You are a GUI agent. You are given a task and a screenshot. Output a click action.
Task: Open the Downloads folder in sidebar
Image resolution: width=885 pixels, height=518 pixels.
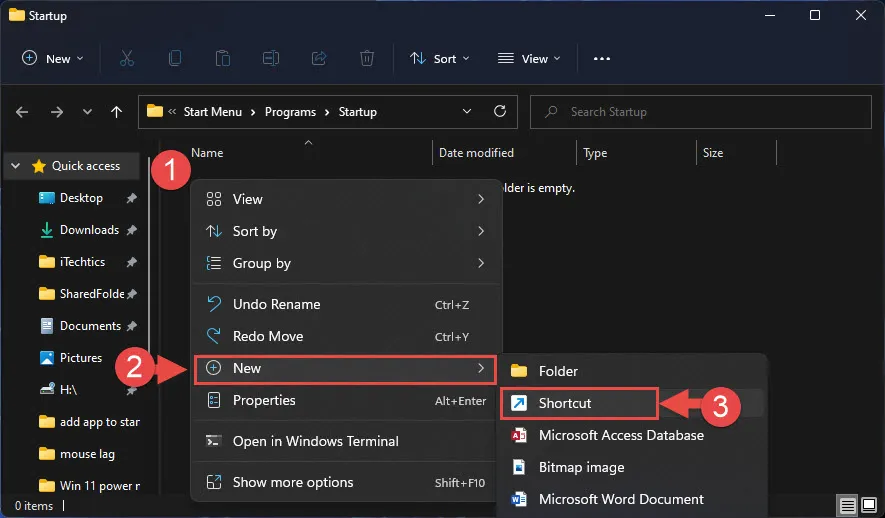89,230
